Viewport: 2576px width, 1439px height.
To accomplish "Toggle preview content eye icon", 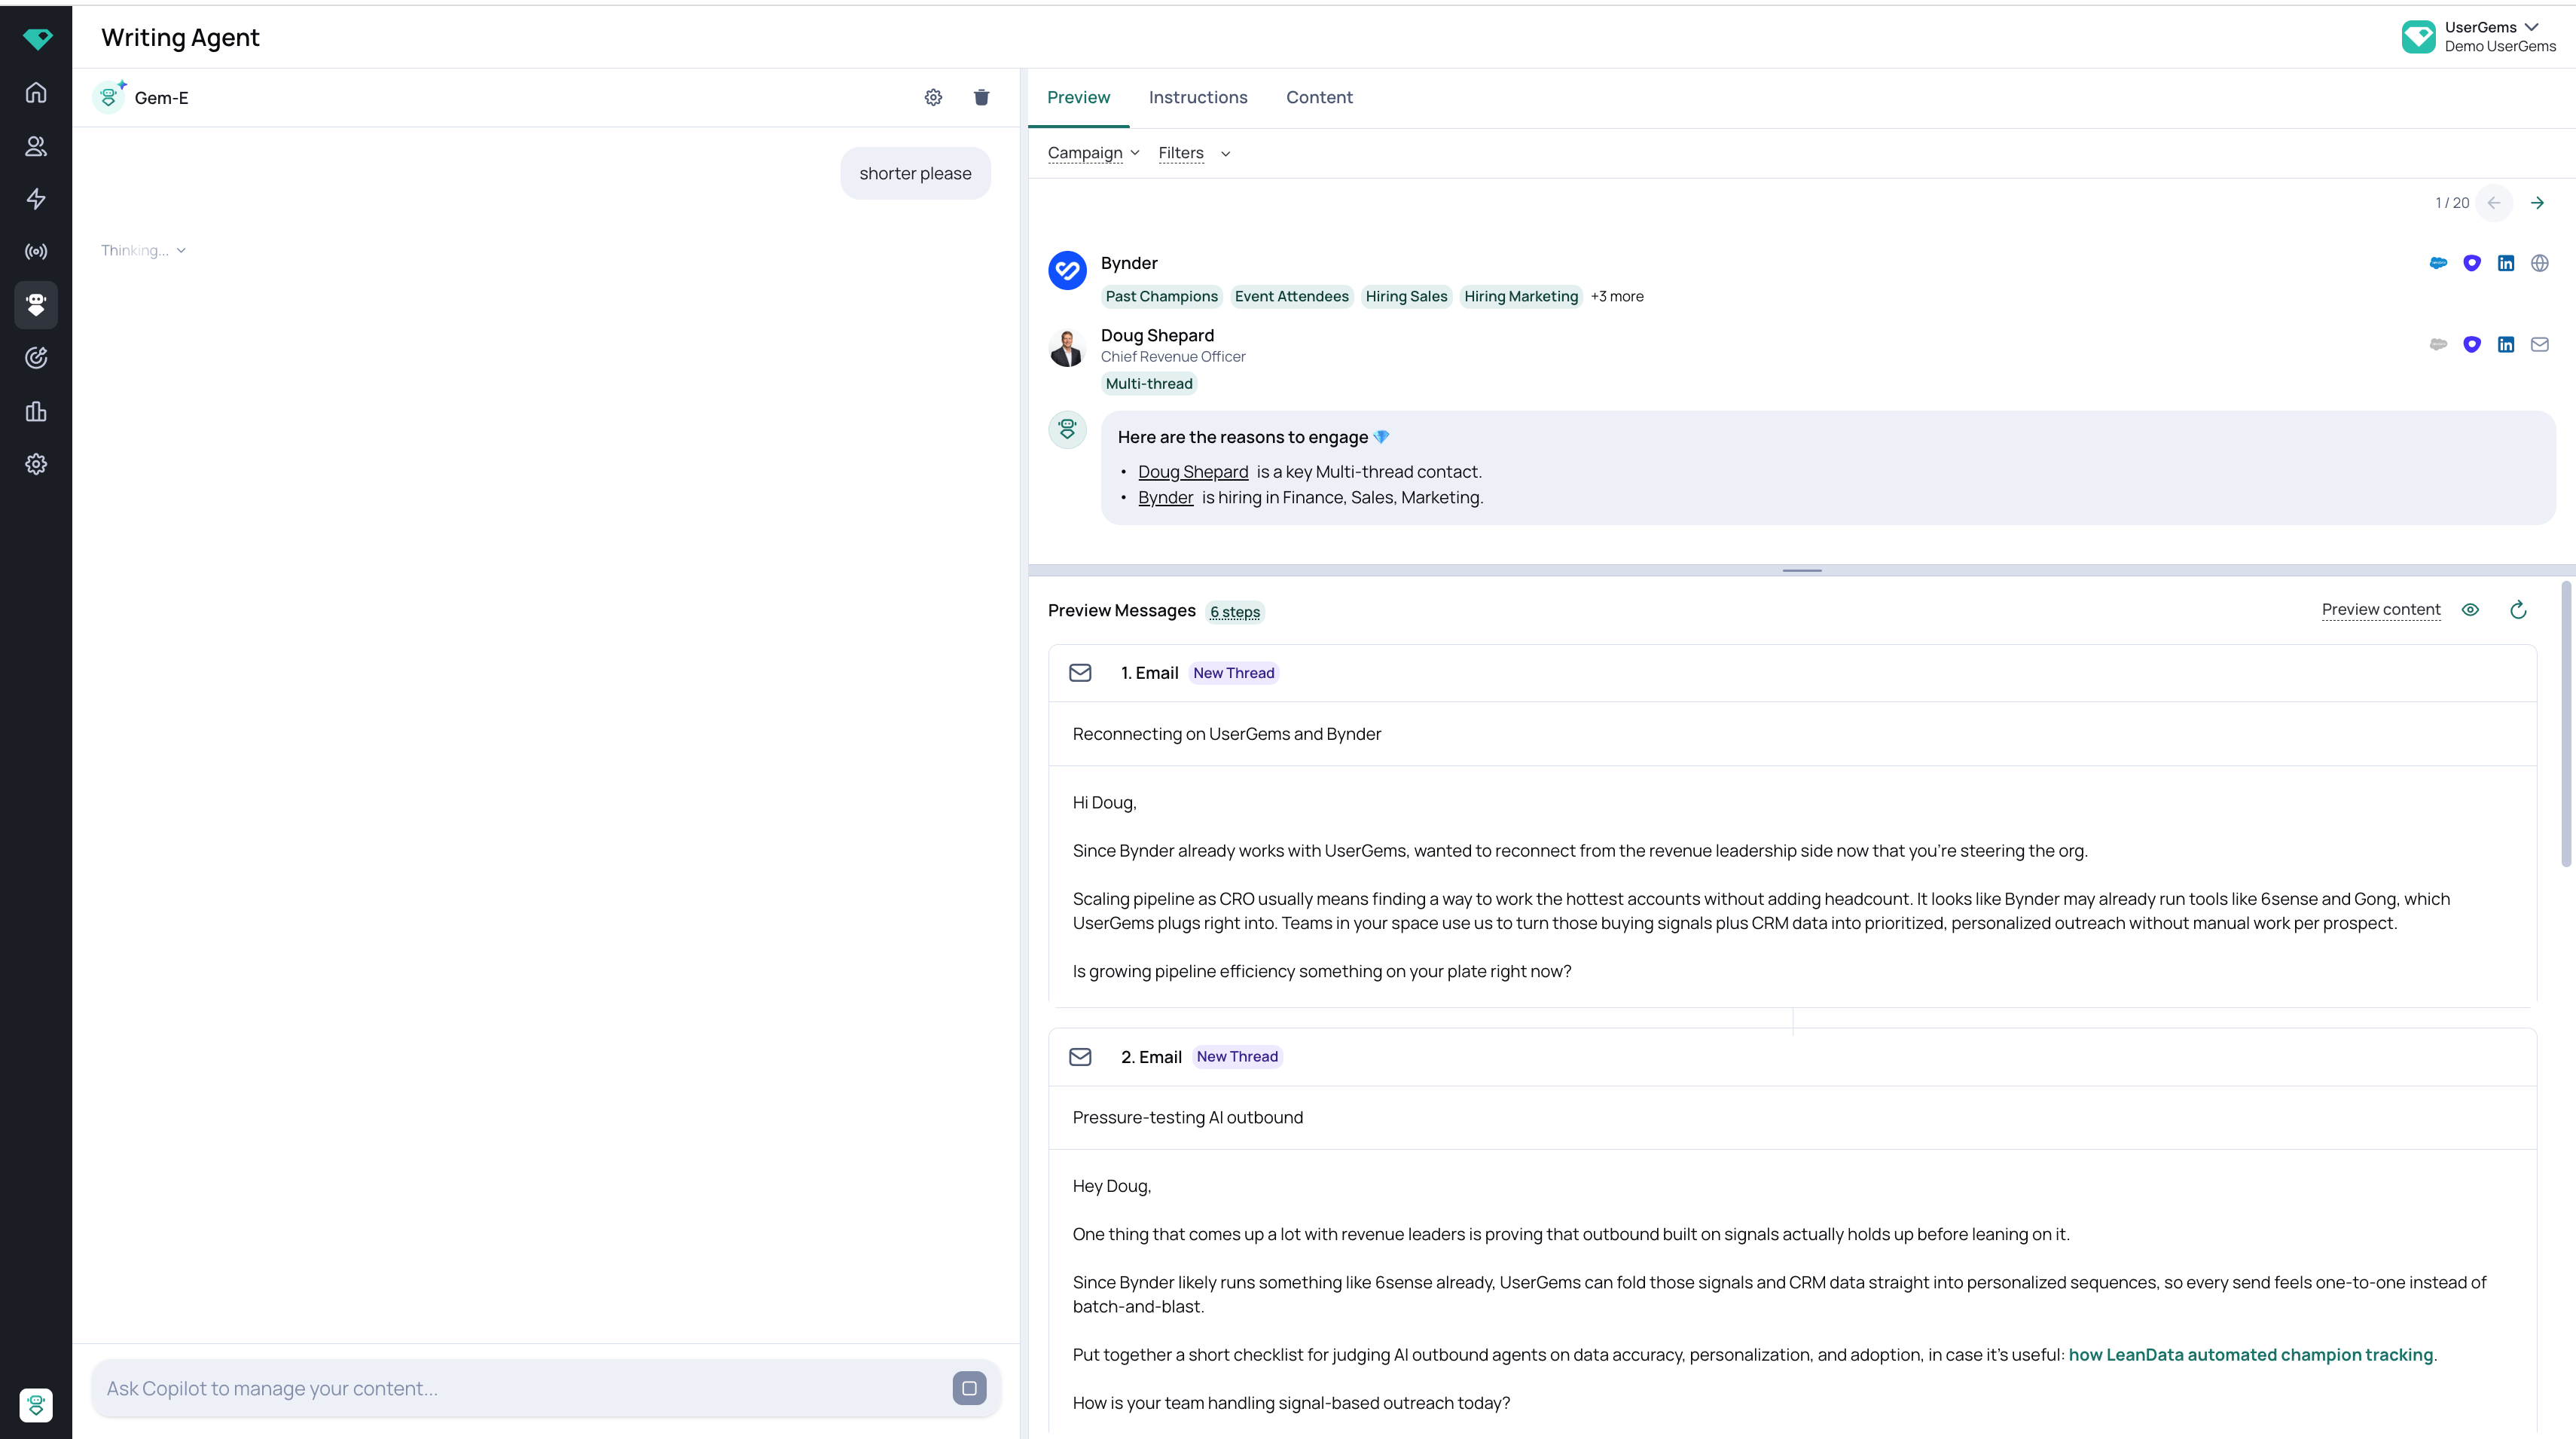I will (2470, 610).
